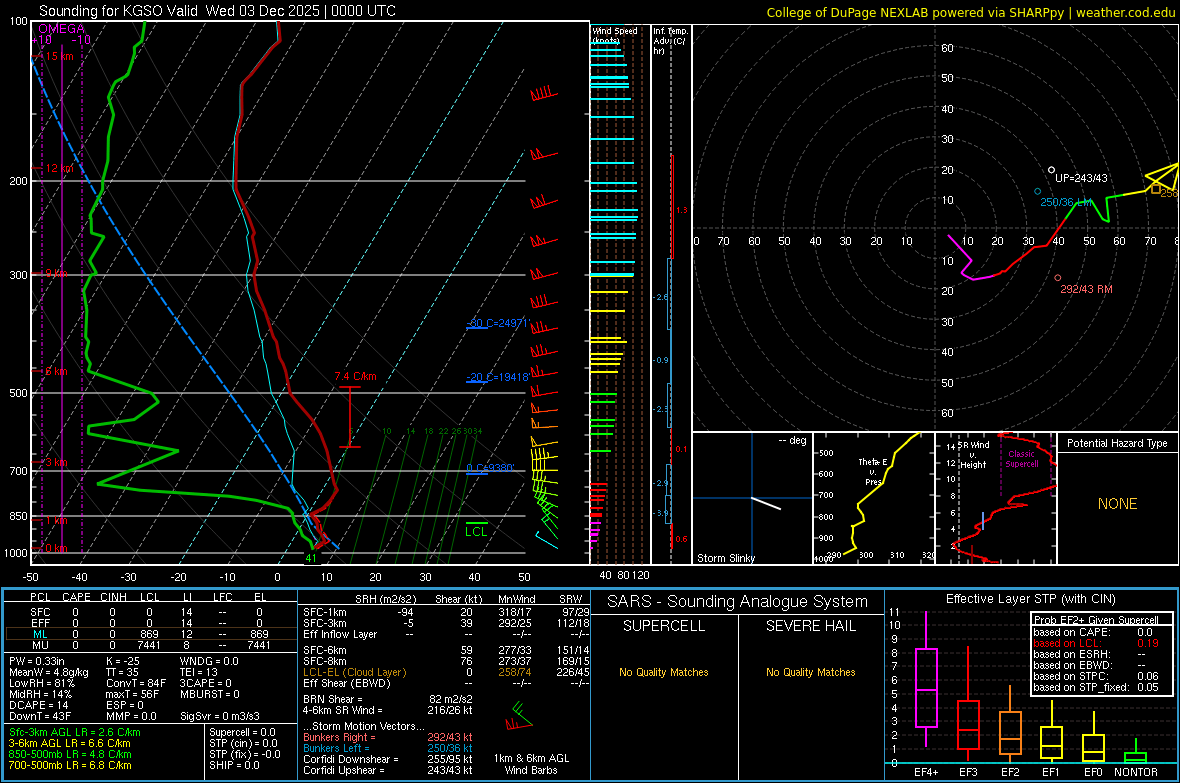This screenshot has width=1180, height=783.
Task: Click 'K = -25' index value
Action: click(123, 661)
